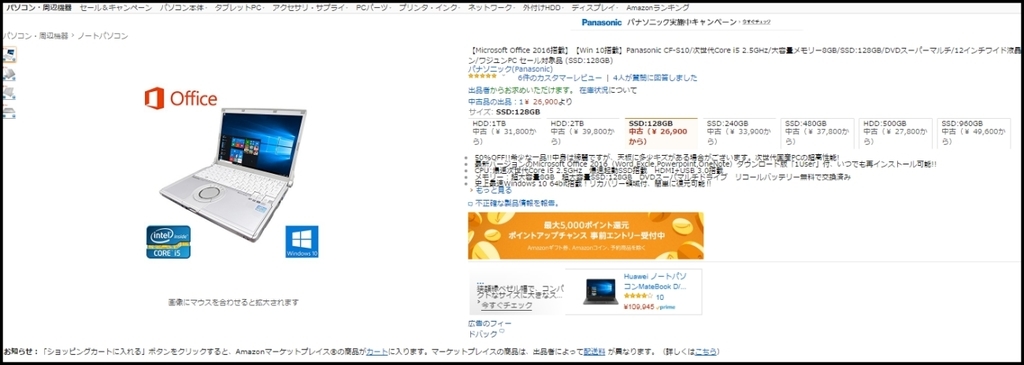Open the PCパーツ navigation dropdown
Image resolution: width=1024 pixels, height=365 pixels.
pyautogui.click(x=374, y=8)
